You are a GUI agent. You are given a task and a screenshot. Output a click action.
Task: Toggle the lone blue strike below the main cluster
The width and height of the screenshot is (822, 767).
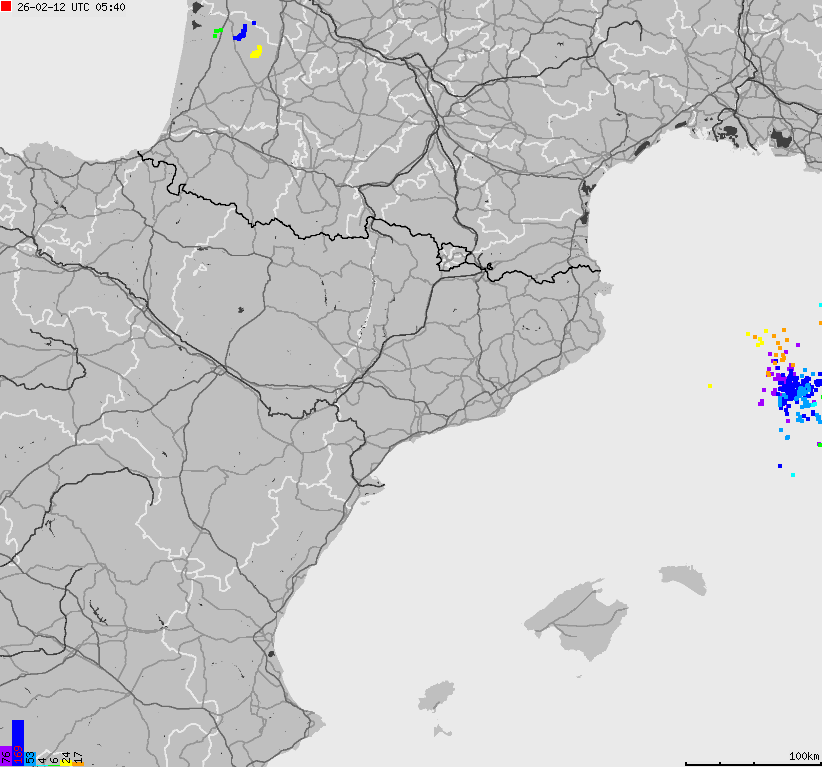pyautogui.click(x=780, y=464)
